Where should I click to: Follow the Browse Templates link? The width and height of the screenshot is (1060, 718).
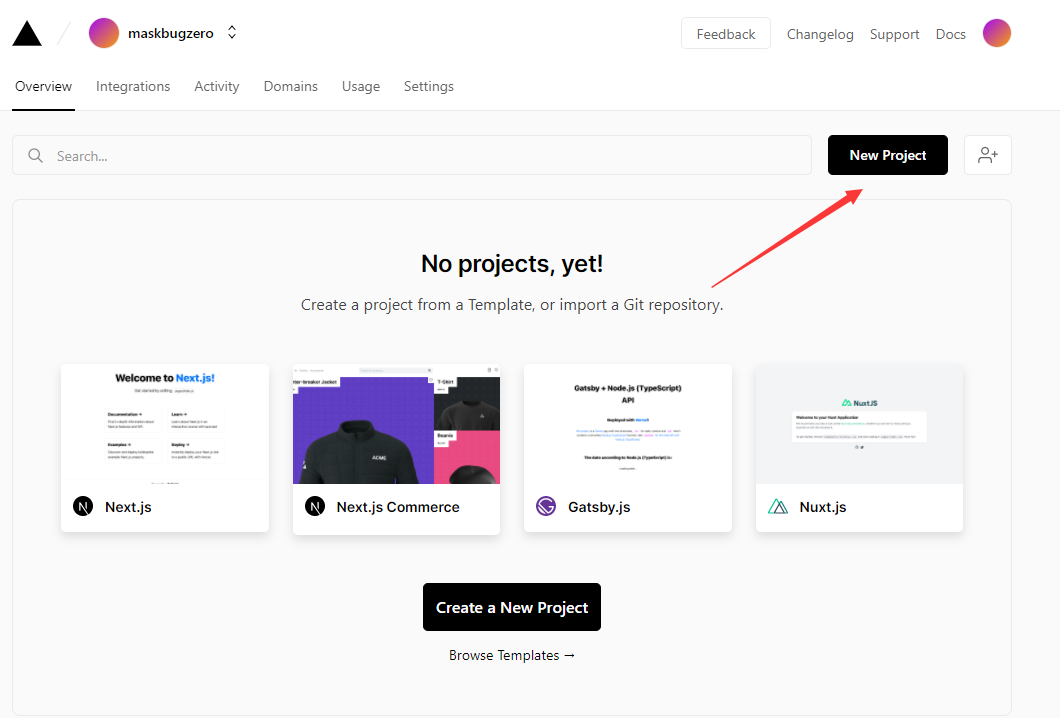click(512, 655)
